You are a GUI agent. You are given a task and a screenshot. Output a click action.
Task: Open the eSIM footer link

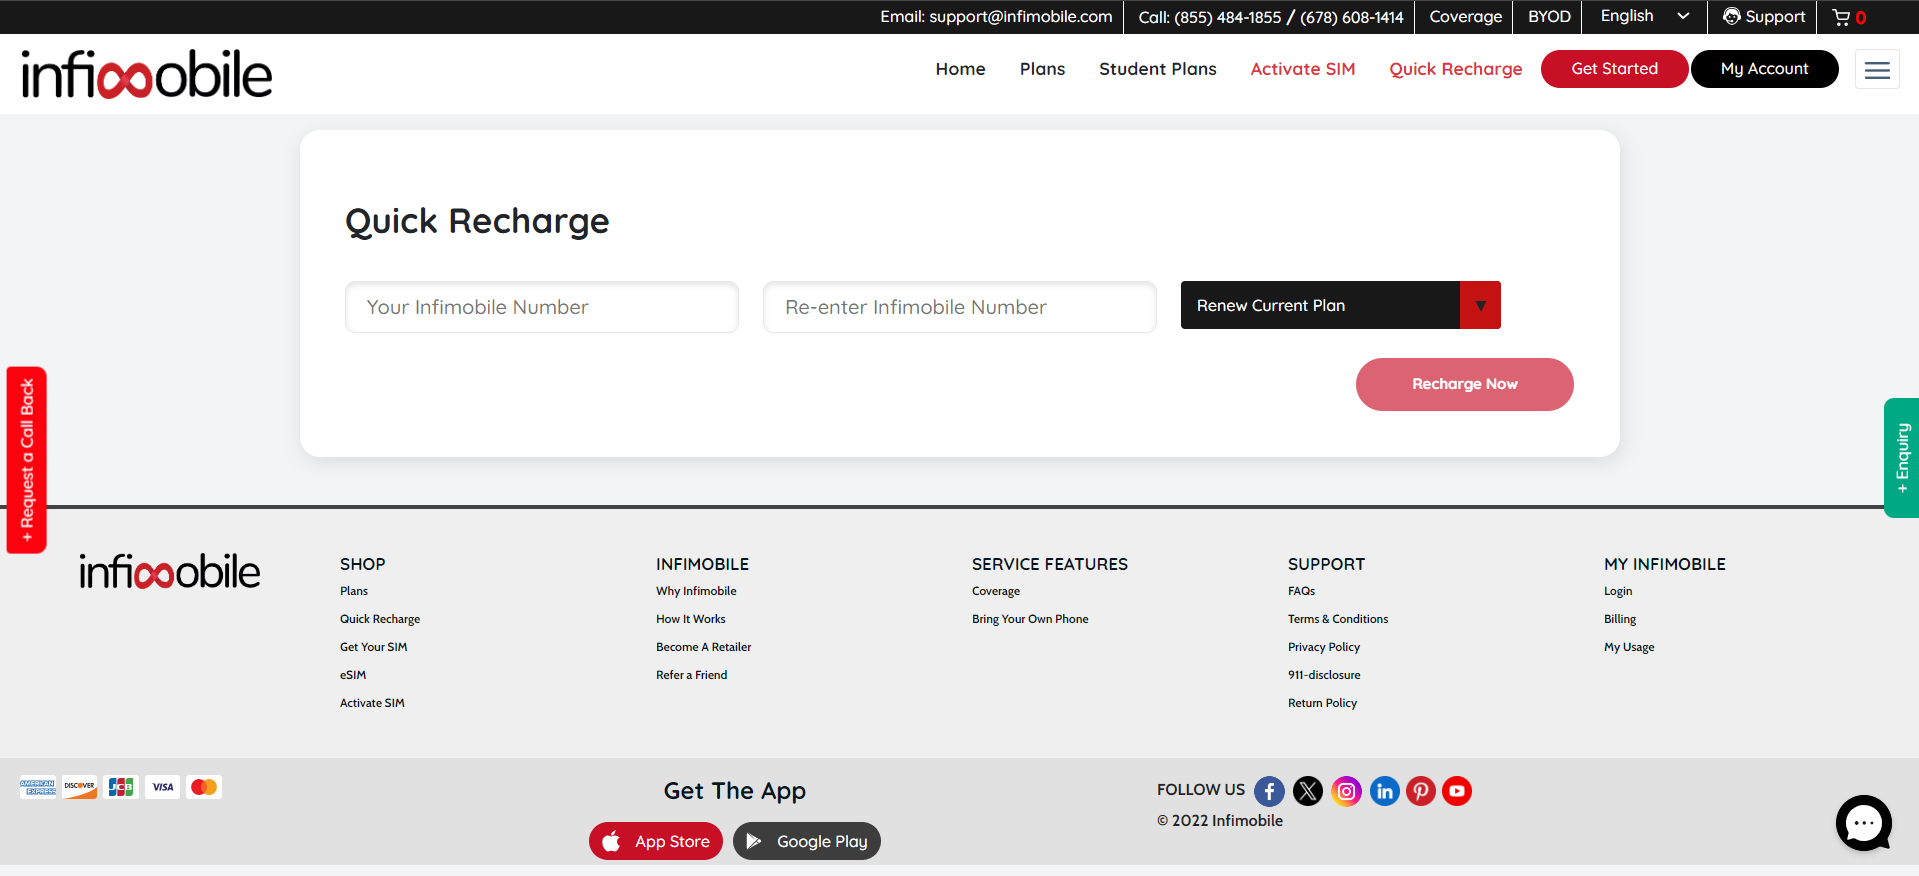[353, 675]
